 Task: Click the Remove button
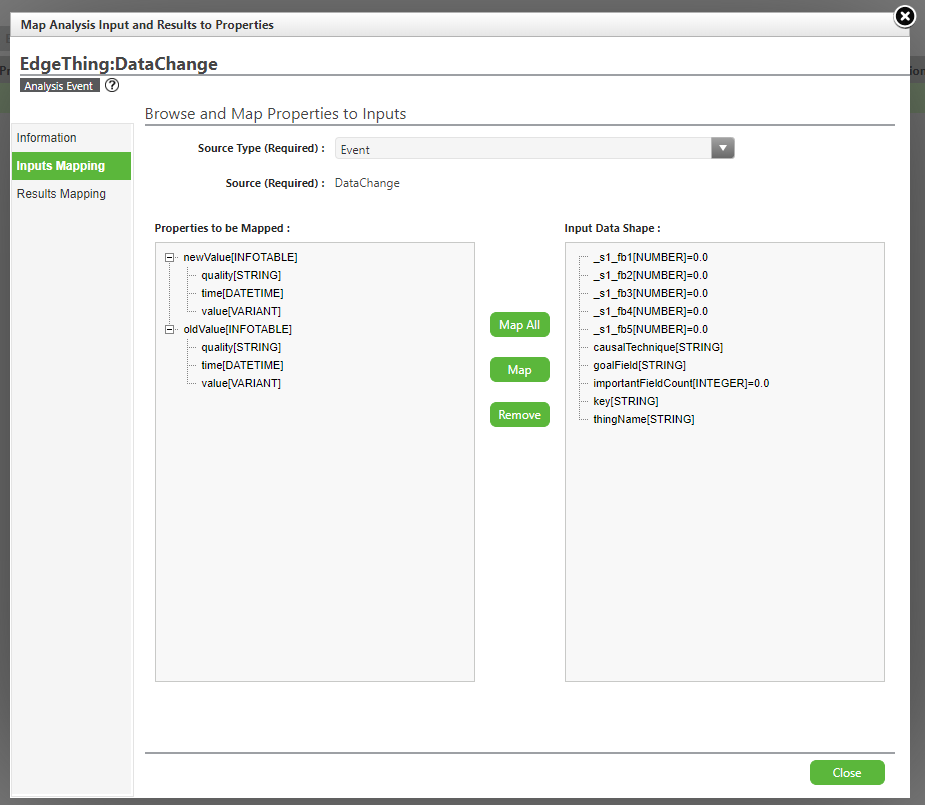pos(520,415)
